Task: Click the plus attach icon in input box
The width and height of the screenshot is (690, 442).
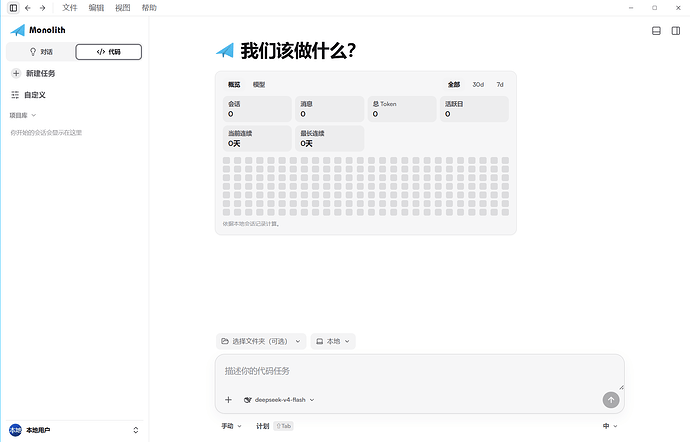Action: 228,400
